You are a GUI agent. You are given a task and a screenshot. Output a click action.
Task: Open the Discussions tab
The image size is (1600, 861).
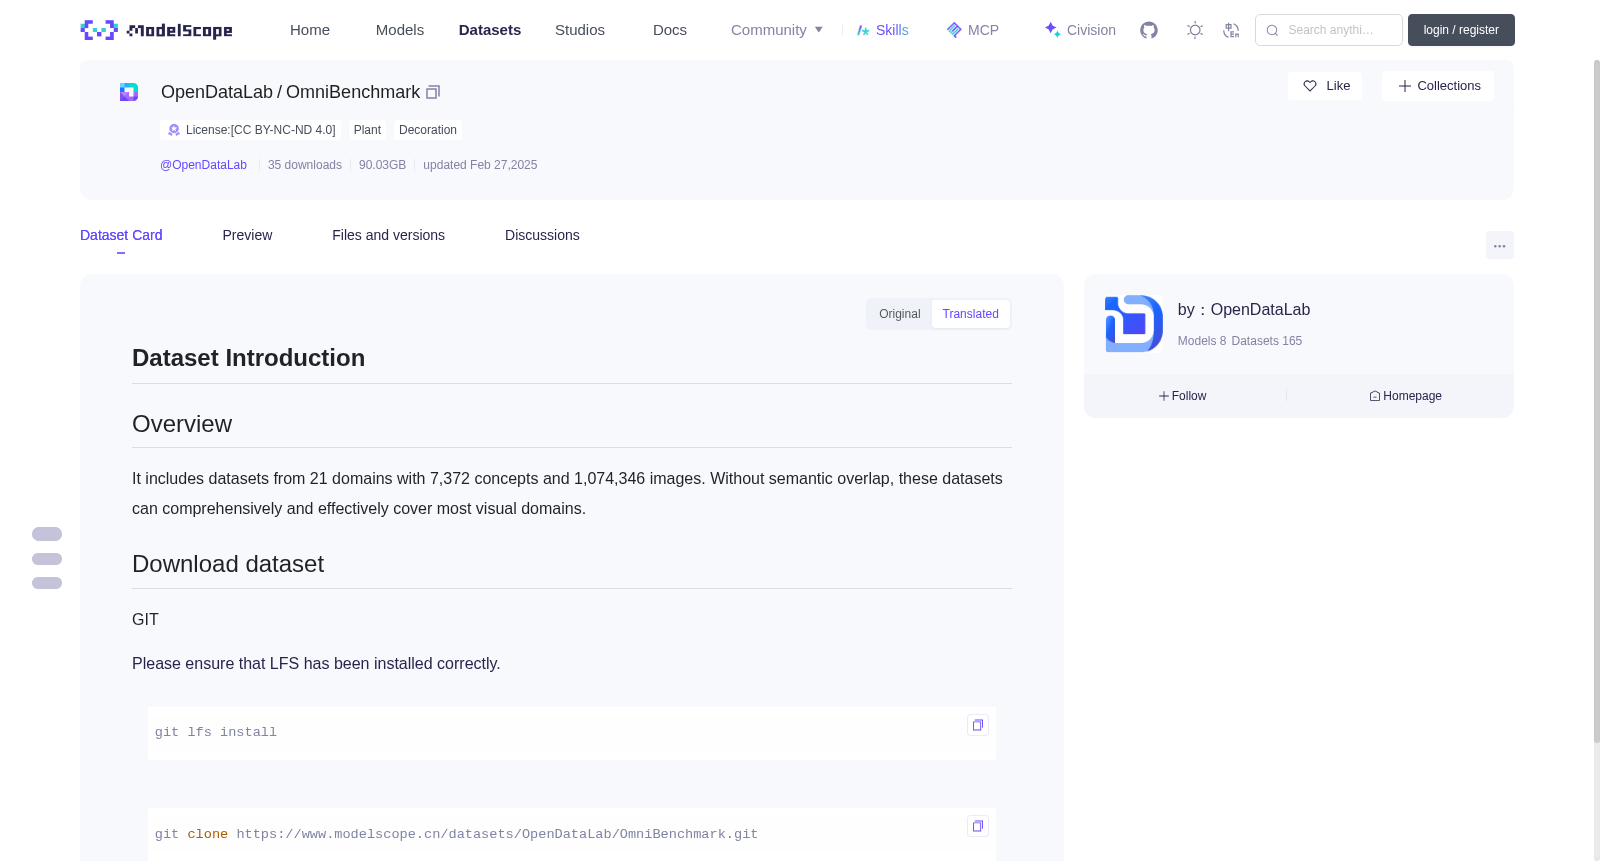coord(542,235)
